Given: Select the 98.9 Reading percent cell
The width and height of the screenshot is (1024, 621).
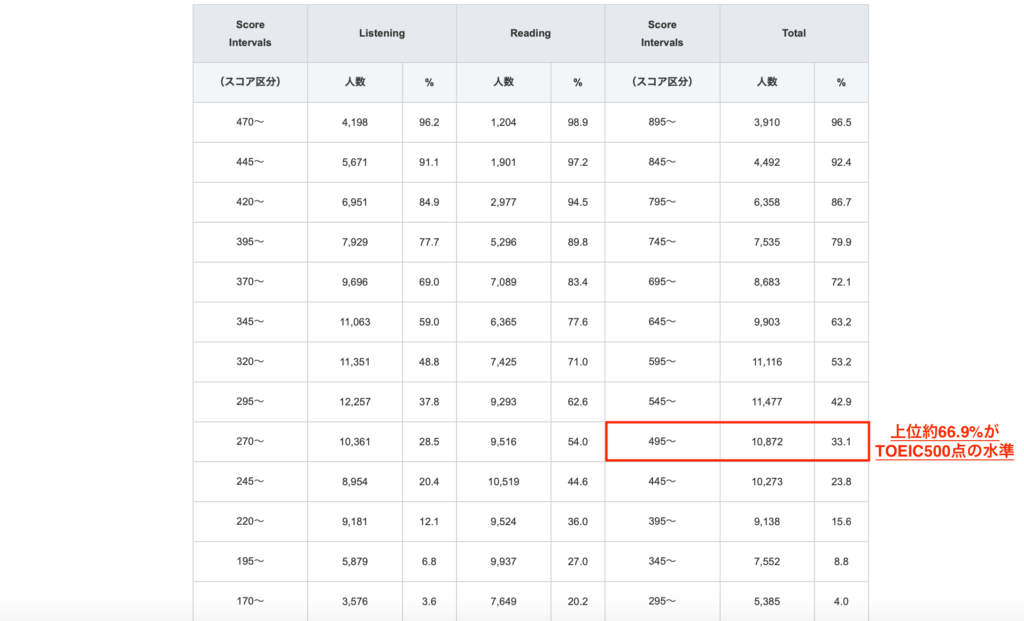Looking at the screenshot, I should pos(577,122).
